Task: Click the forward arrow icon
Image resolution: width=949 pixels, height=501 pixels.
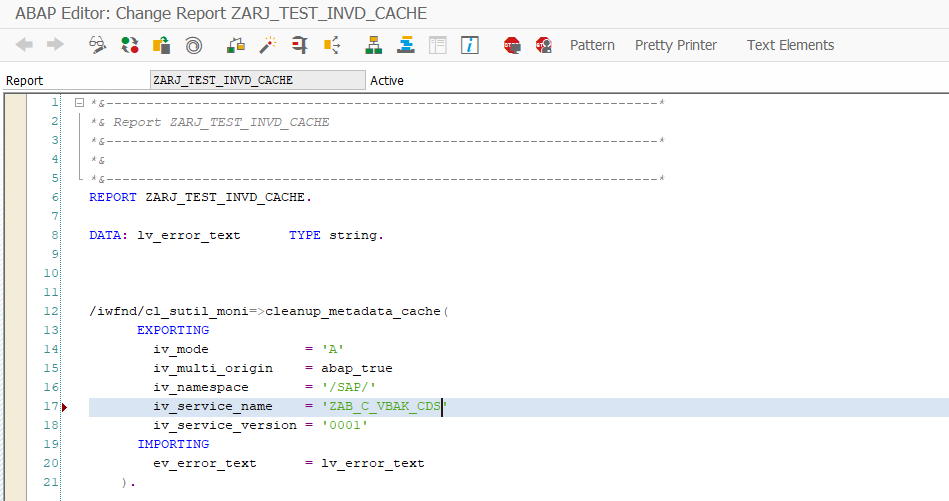Action: point(56,45)
